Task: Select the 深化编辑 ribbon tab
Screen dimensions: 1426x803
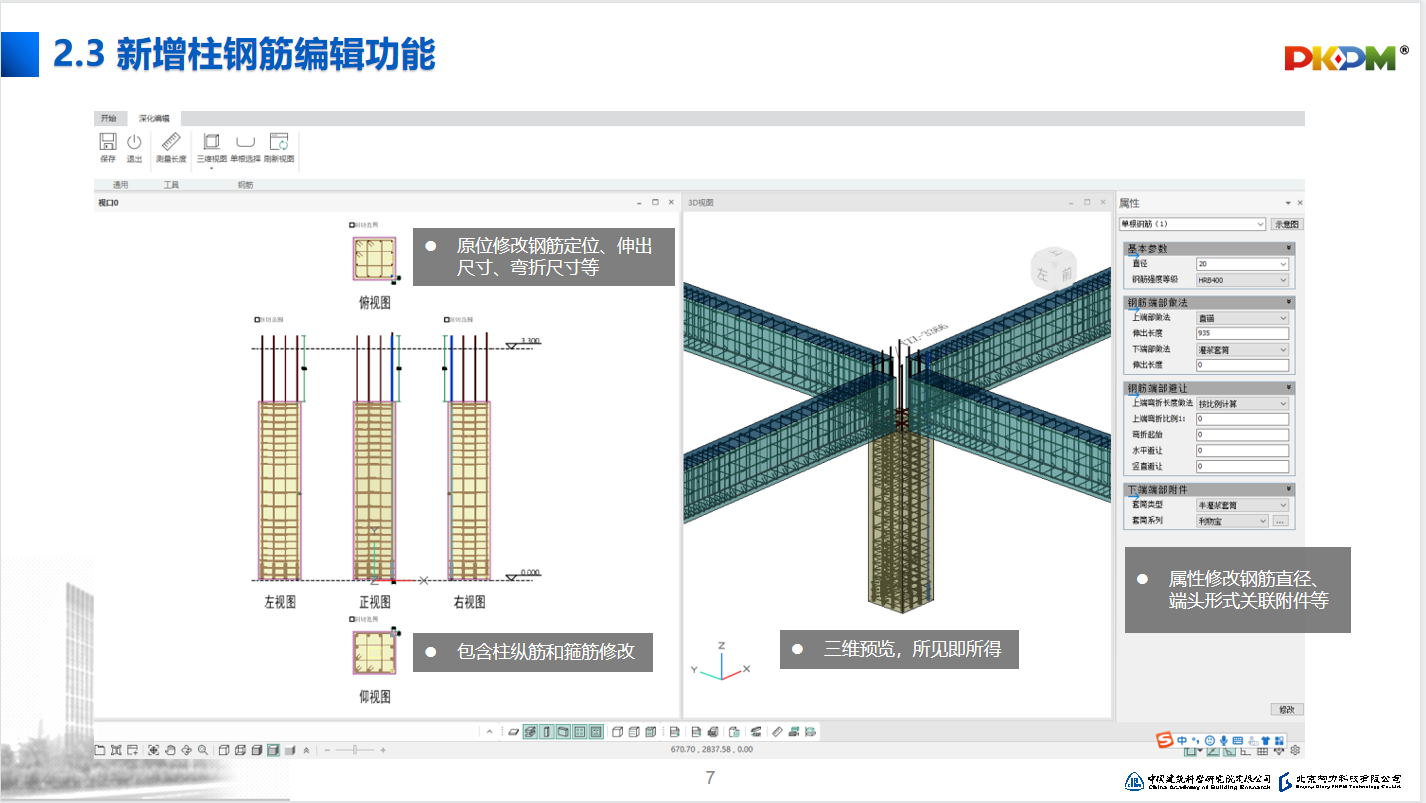Action: coord(154,118)
